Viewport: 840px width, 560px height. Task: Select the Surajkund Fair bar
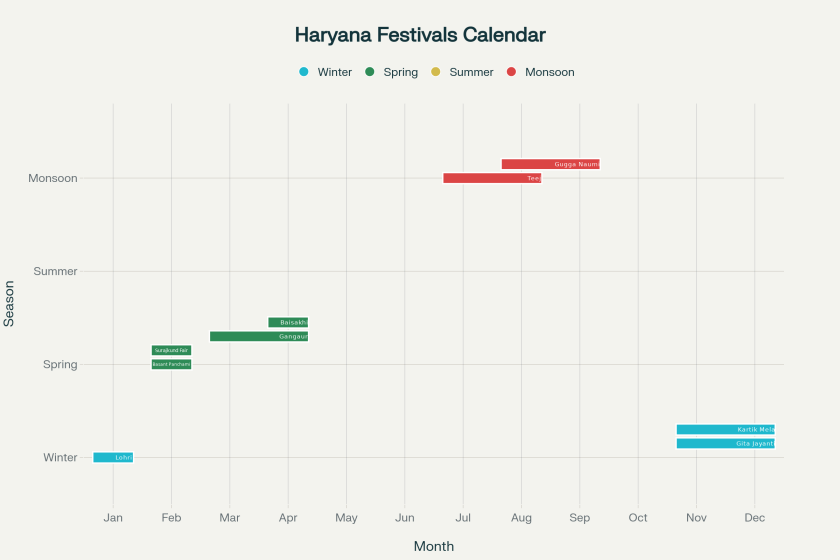coord(171,350)
